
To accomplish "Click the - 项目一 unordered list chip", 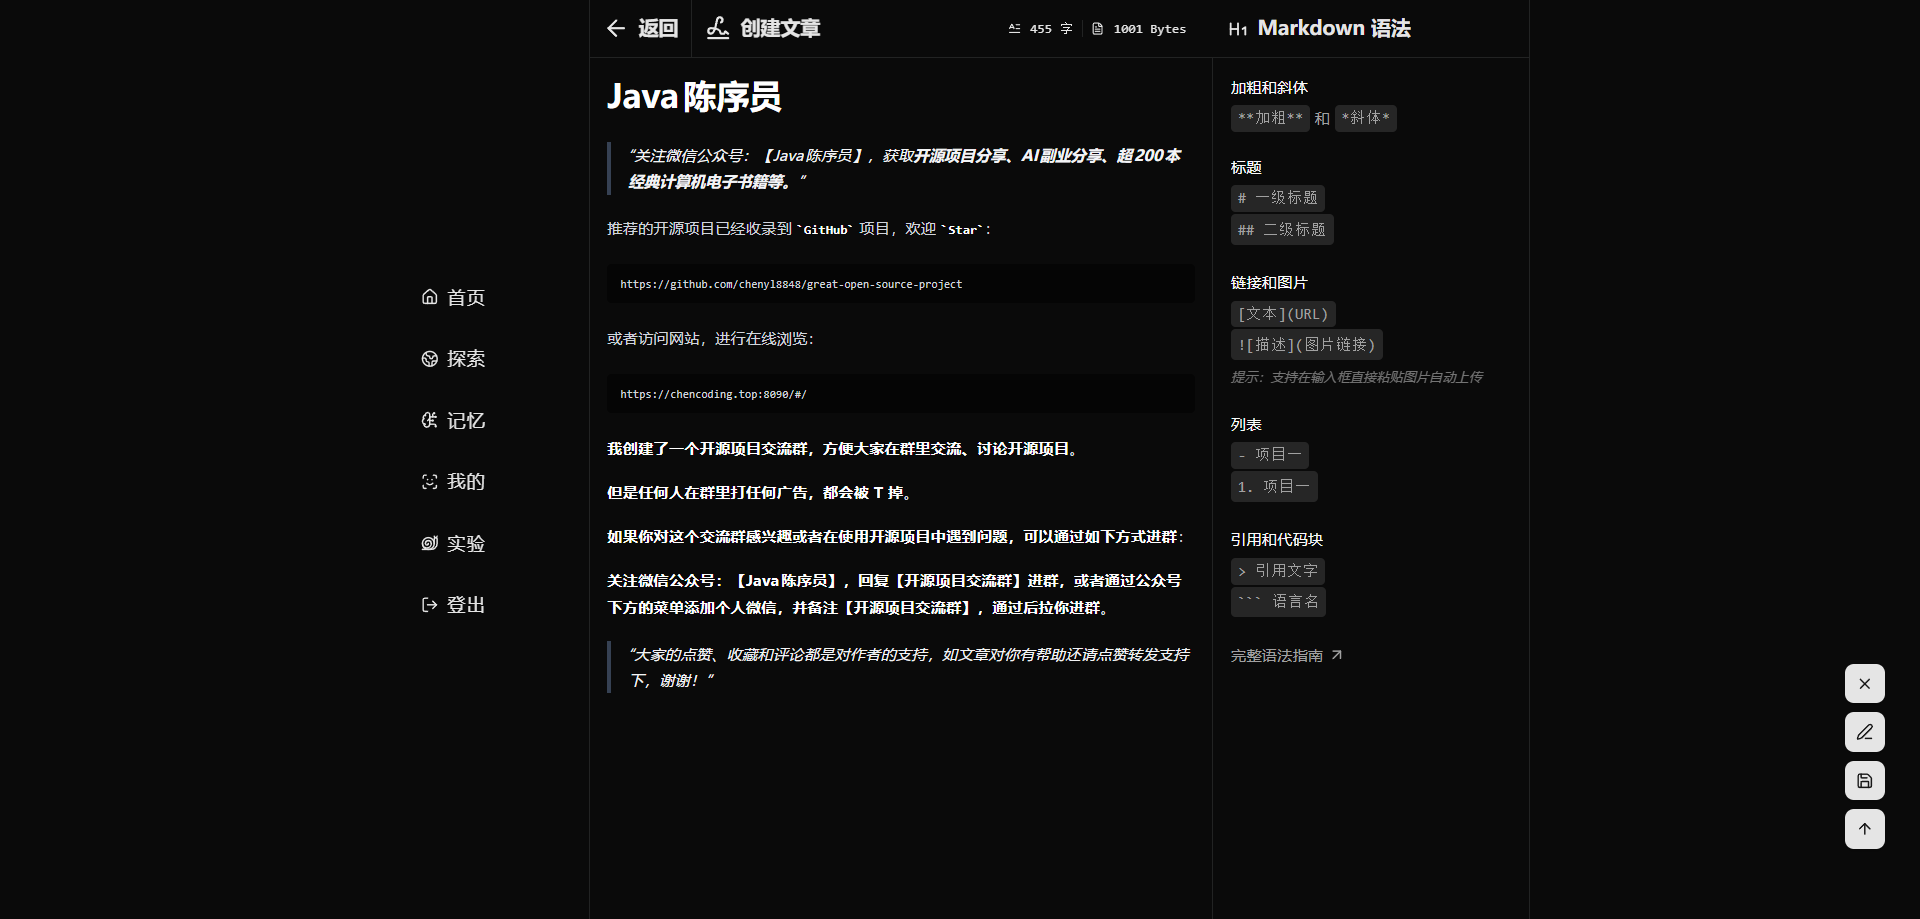I will point(1269,455).
